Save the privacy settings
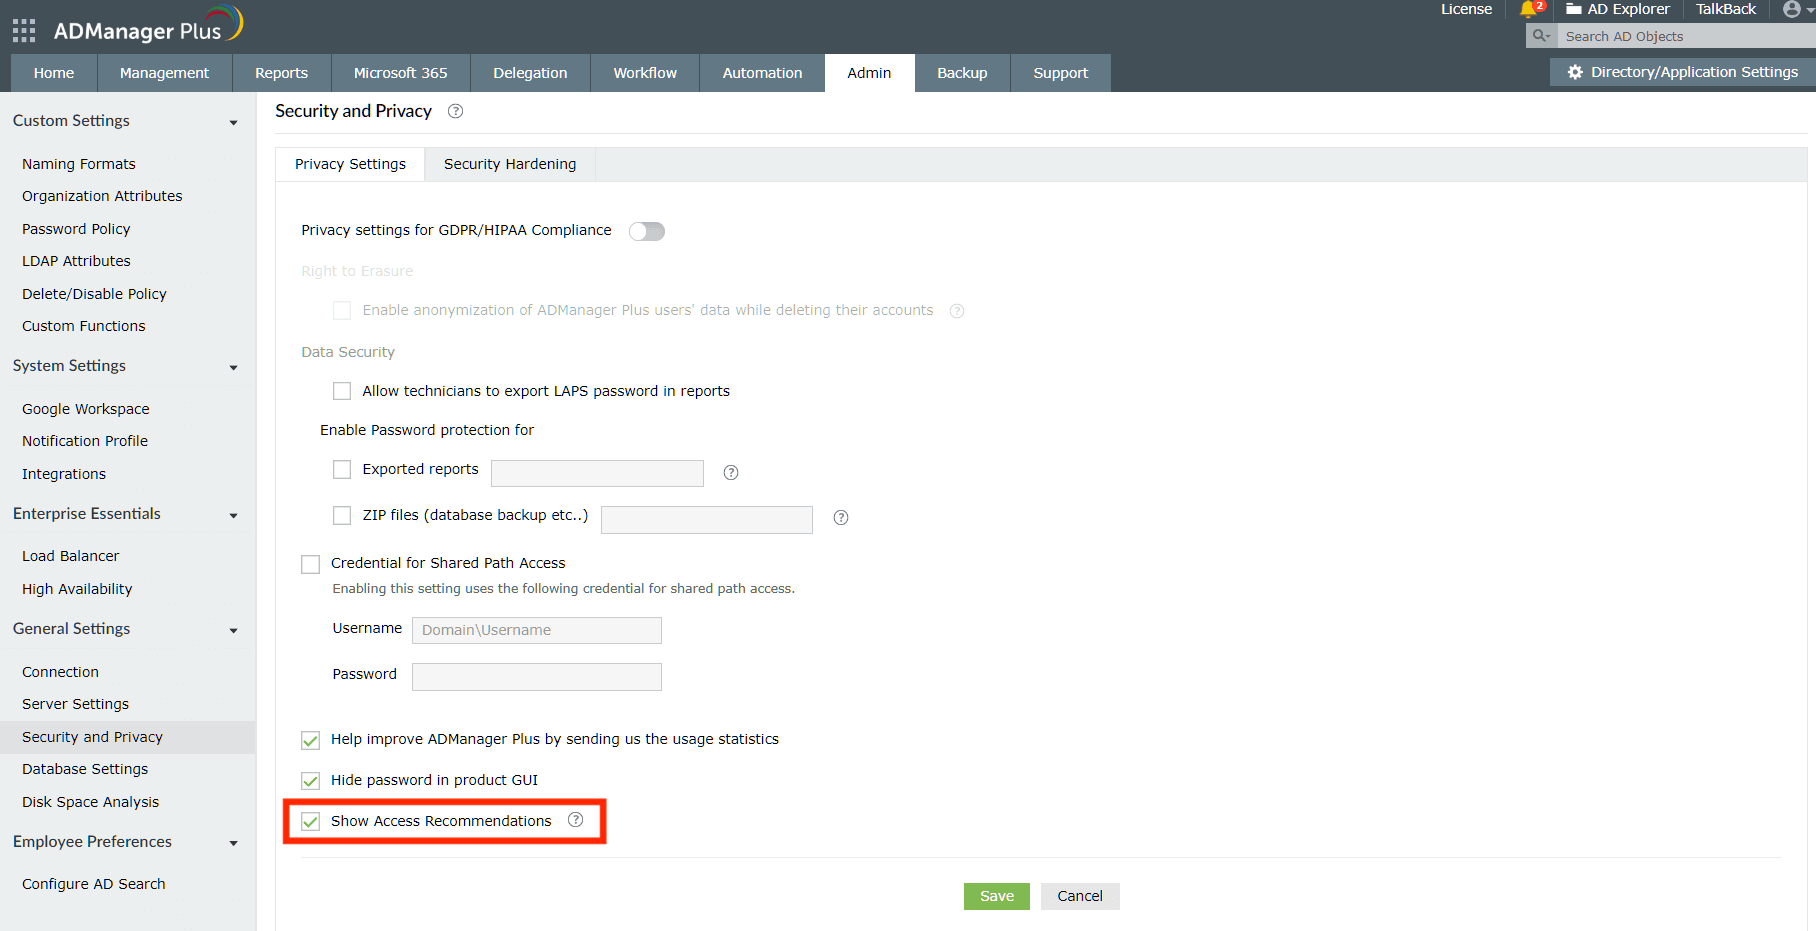The image size is (1816, 931). point(997,896)
